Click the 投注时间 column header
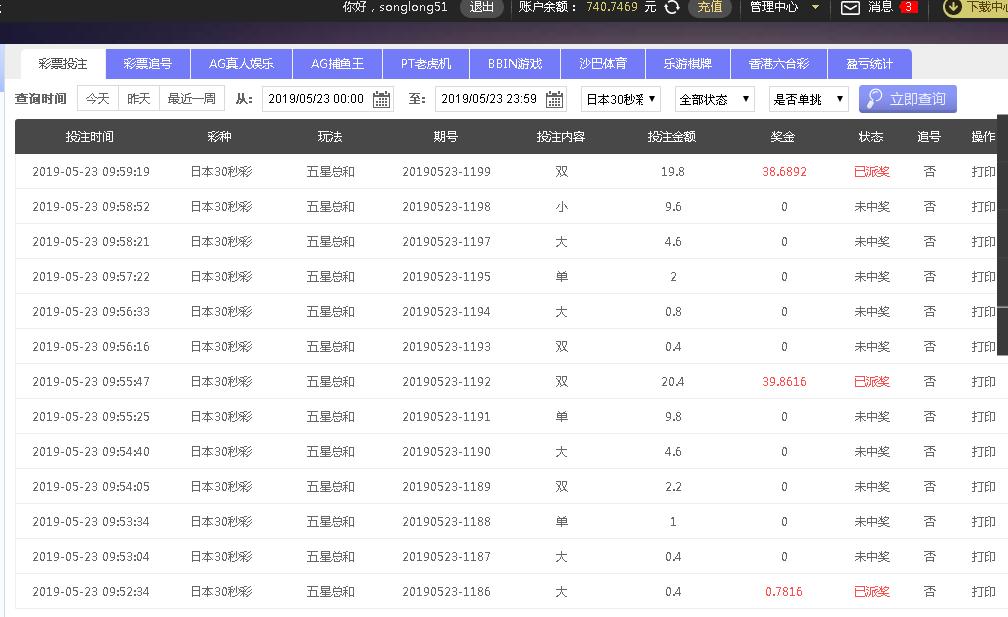 click(89, 137)
